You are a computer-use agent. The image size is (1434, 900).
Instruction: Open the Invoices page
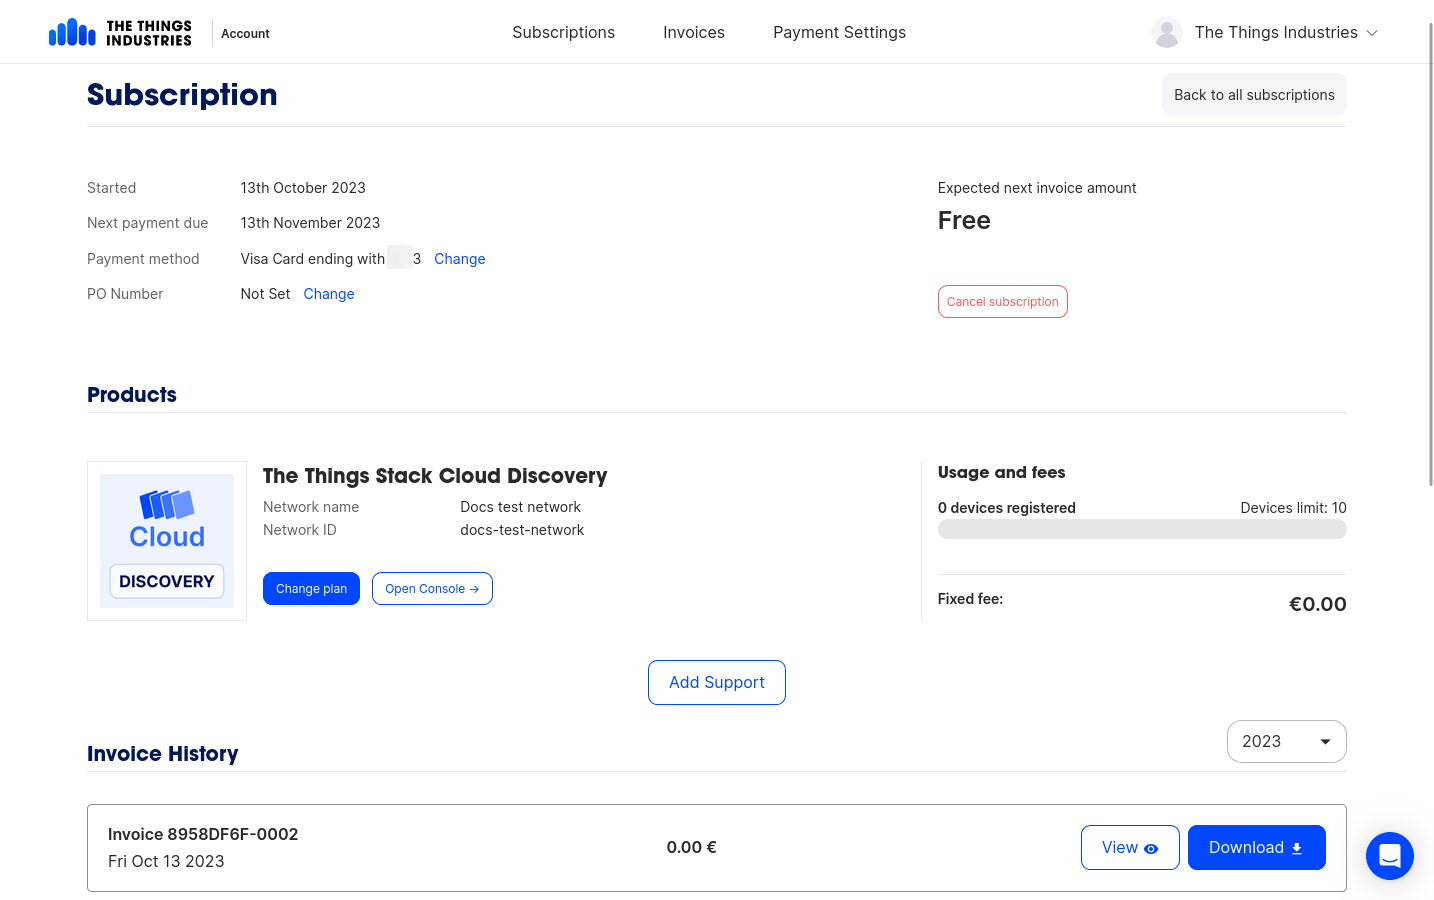click(x=693, y=32)
